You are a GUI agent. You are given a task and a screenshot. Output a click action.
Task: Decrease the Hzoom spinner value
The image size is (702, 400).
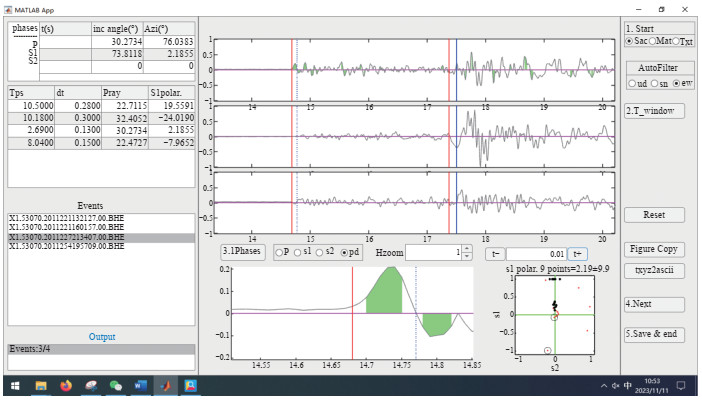pos(466,257)
